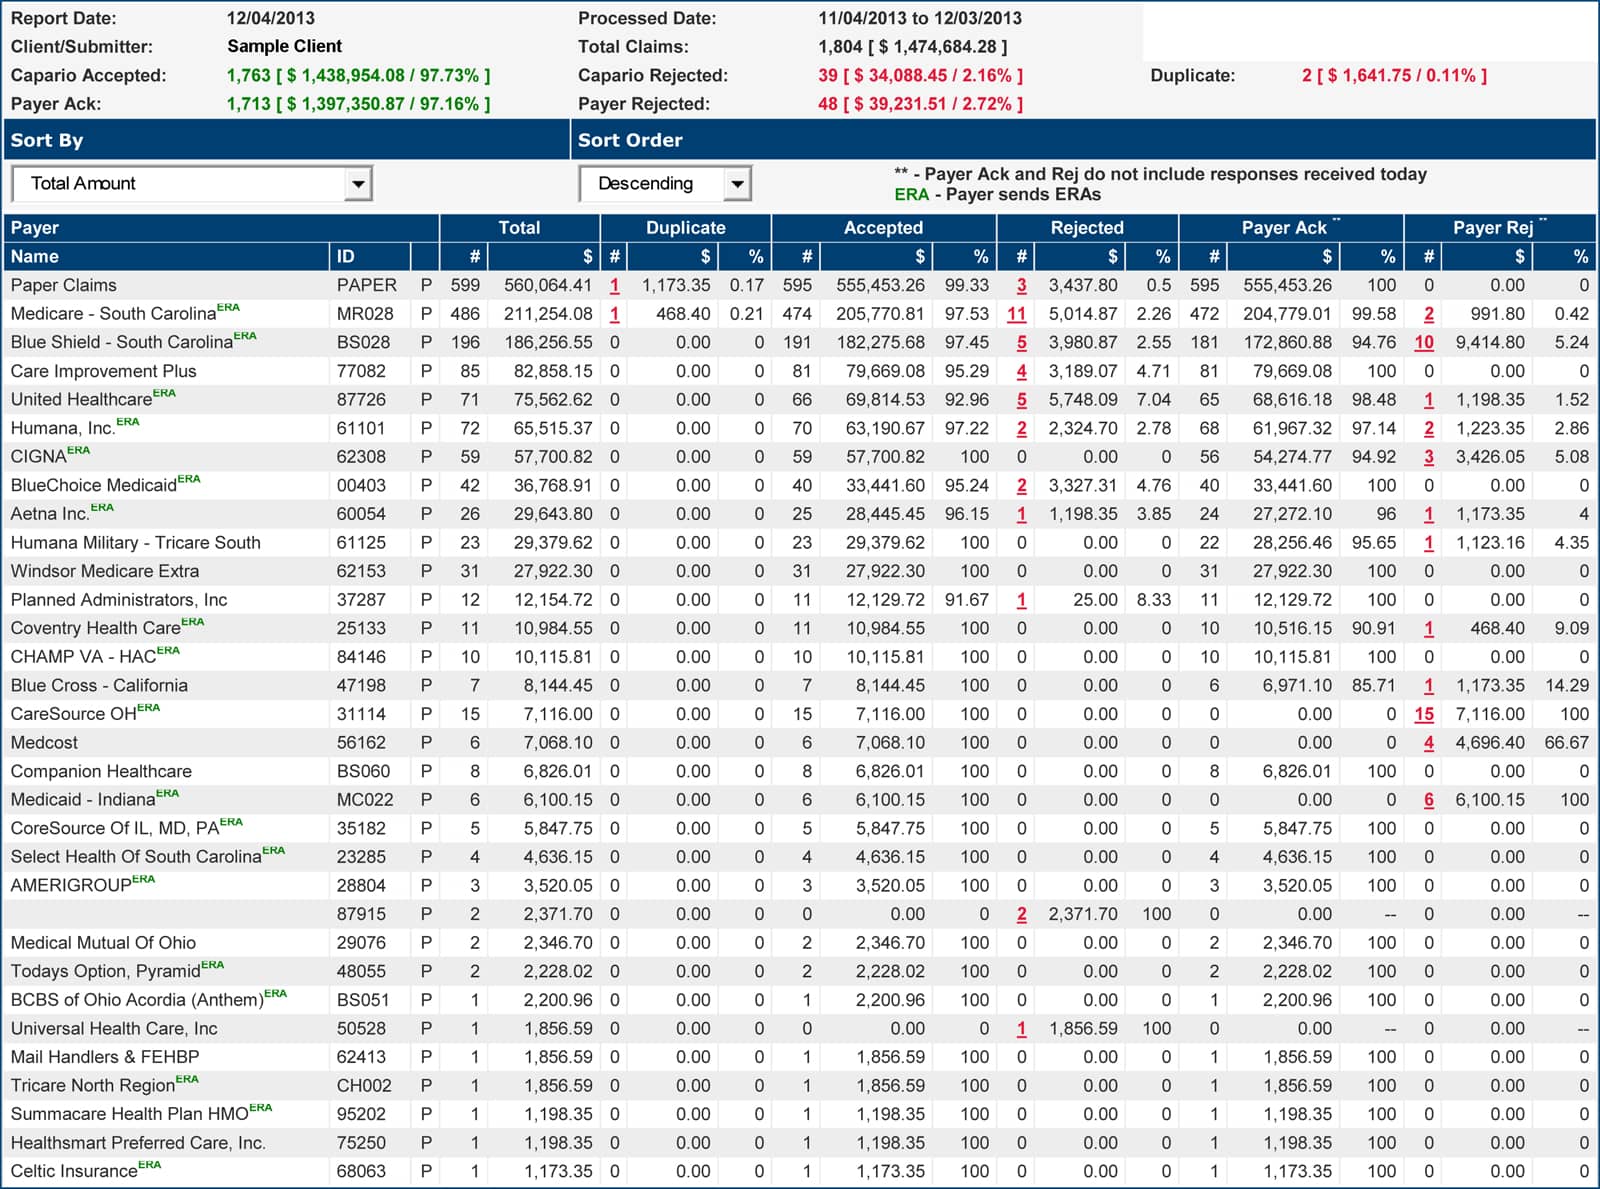Click the Sort By section header
1600x1189 pixels.
point(286,140)
